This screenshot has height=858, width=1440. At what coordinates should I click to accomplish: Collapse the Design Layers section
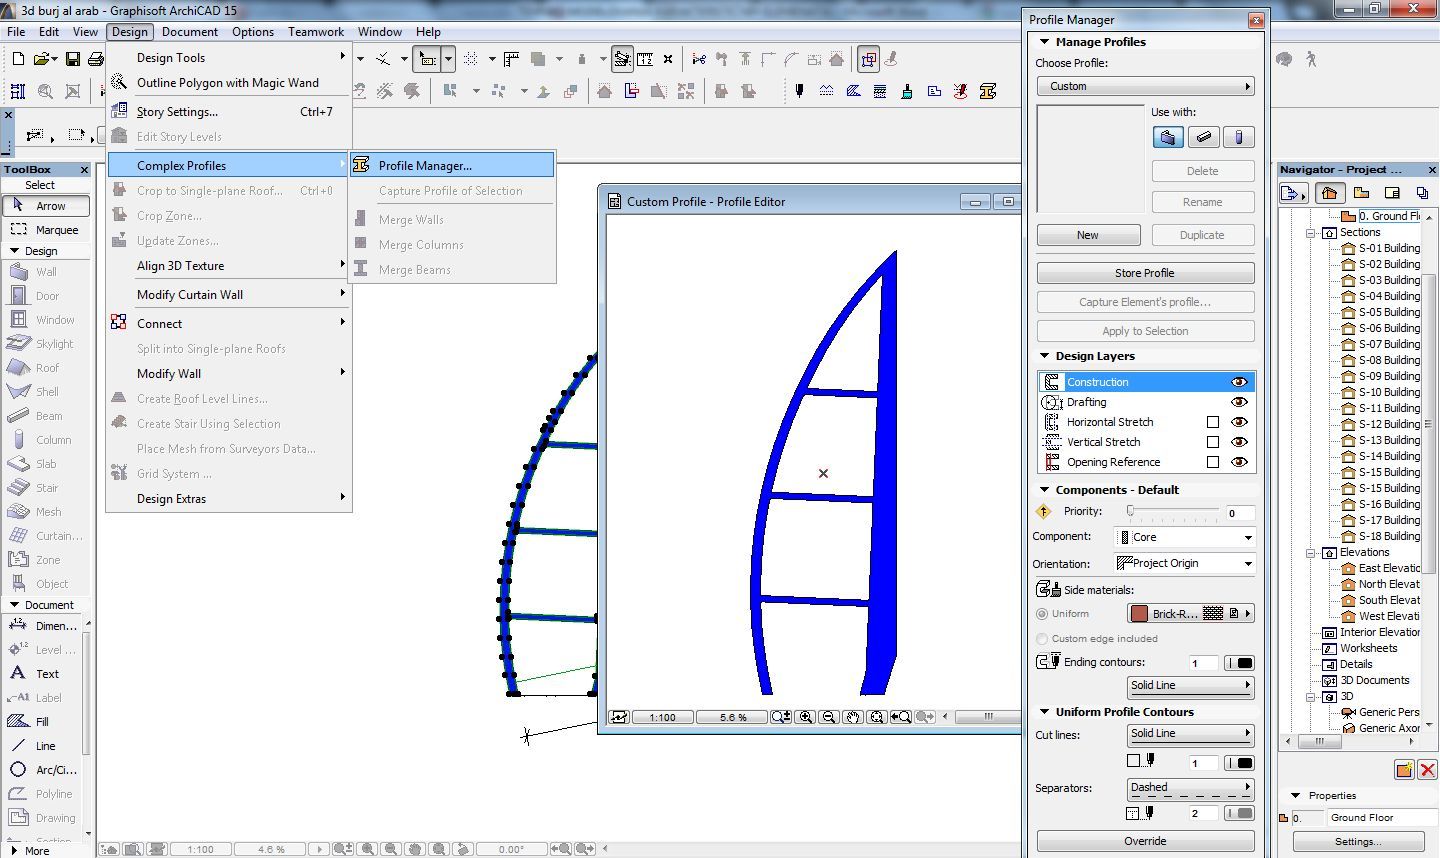[x=1044, y=356]
